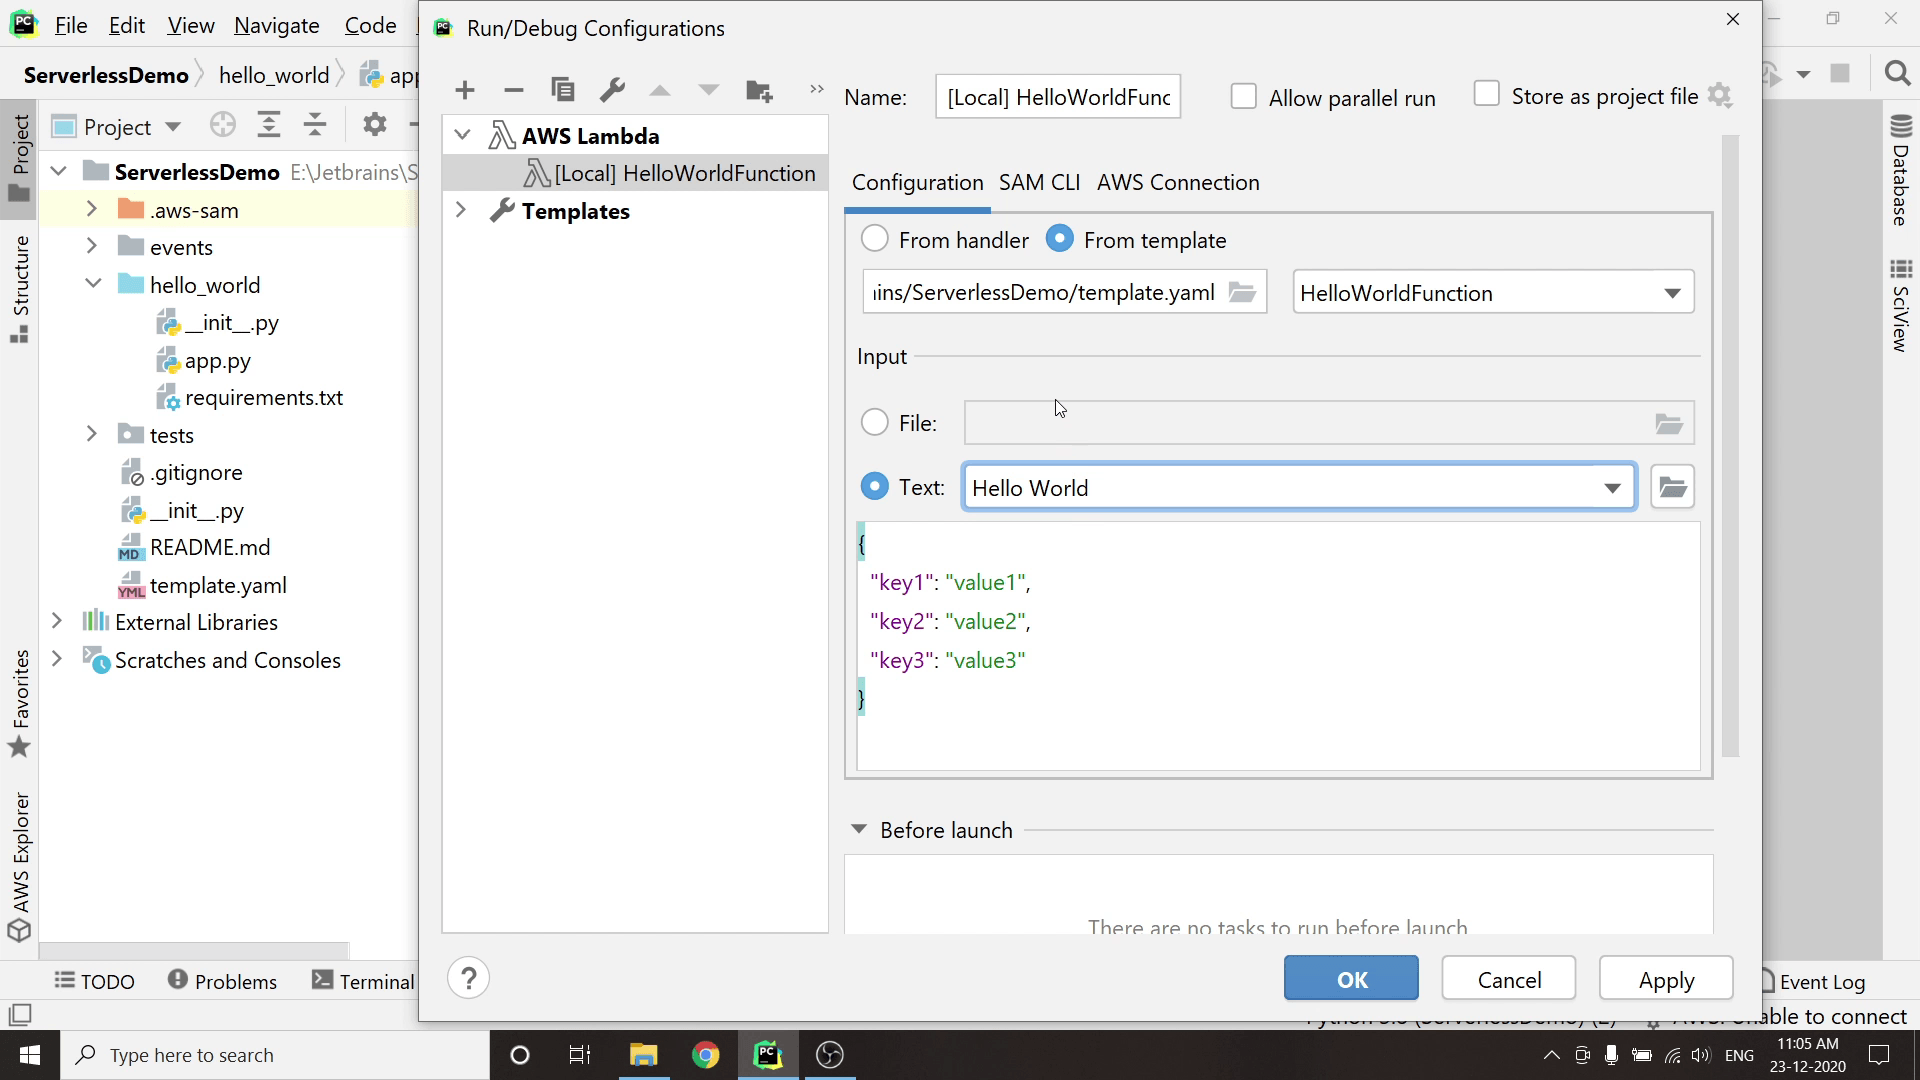
Task: Click the OK button to apply changes
Action: pos(1353,980)
